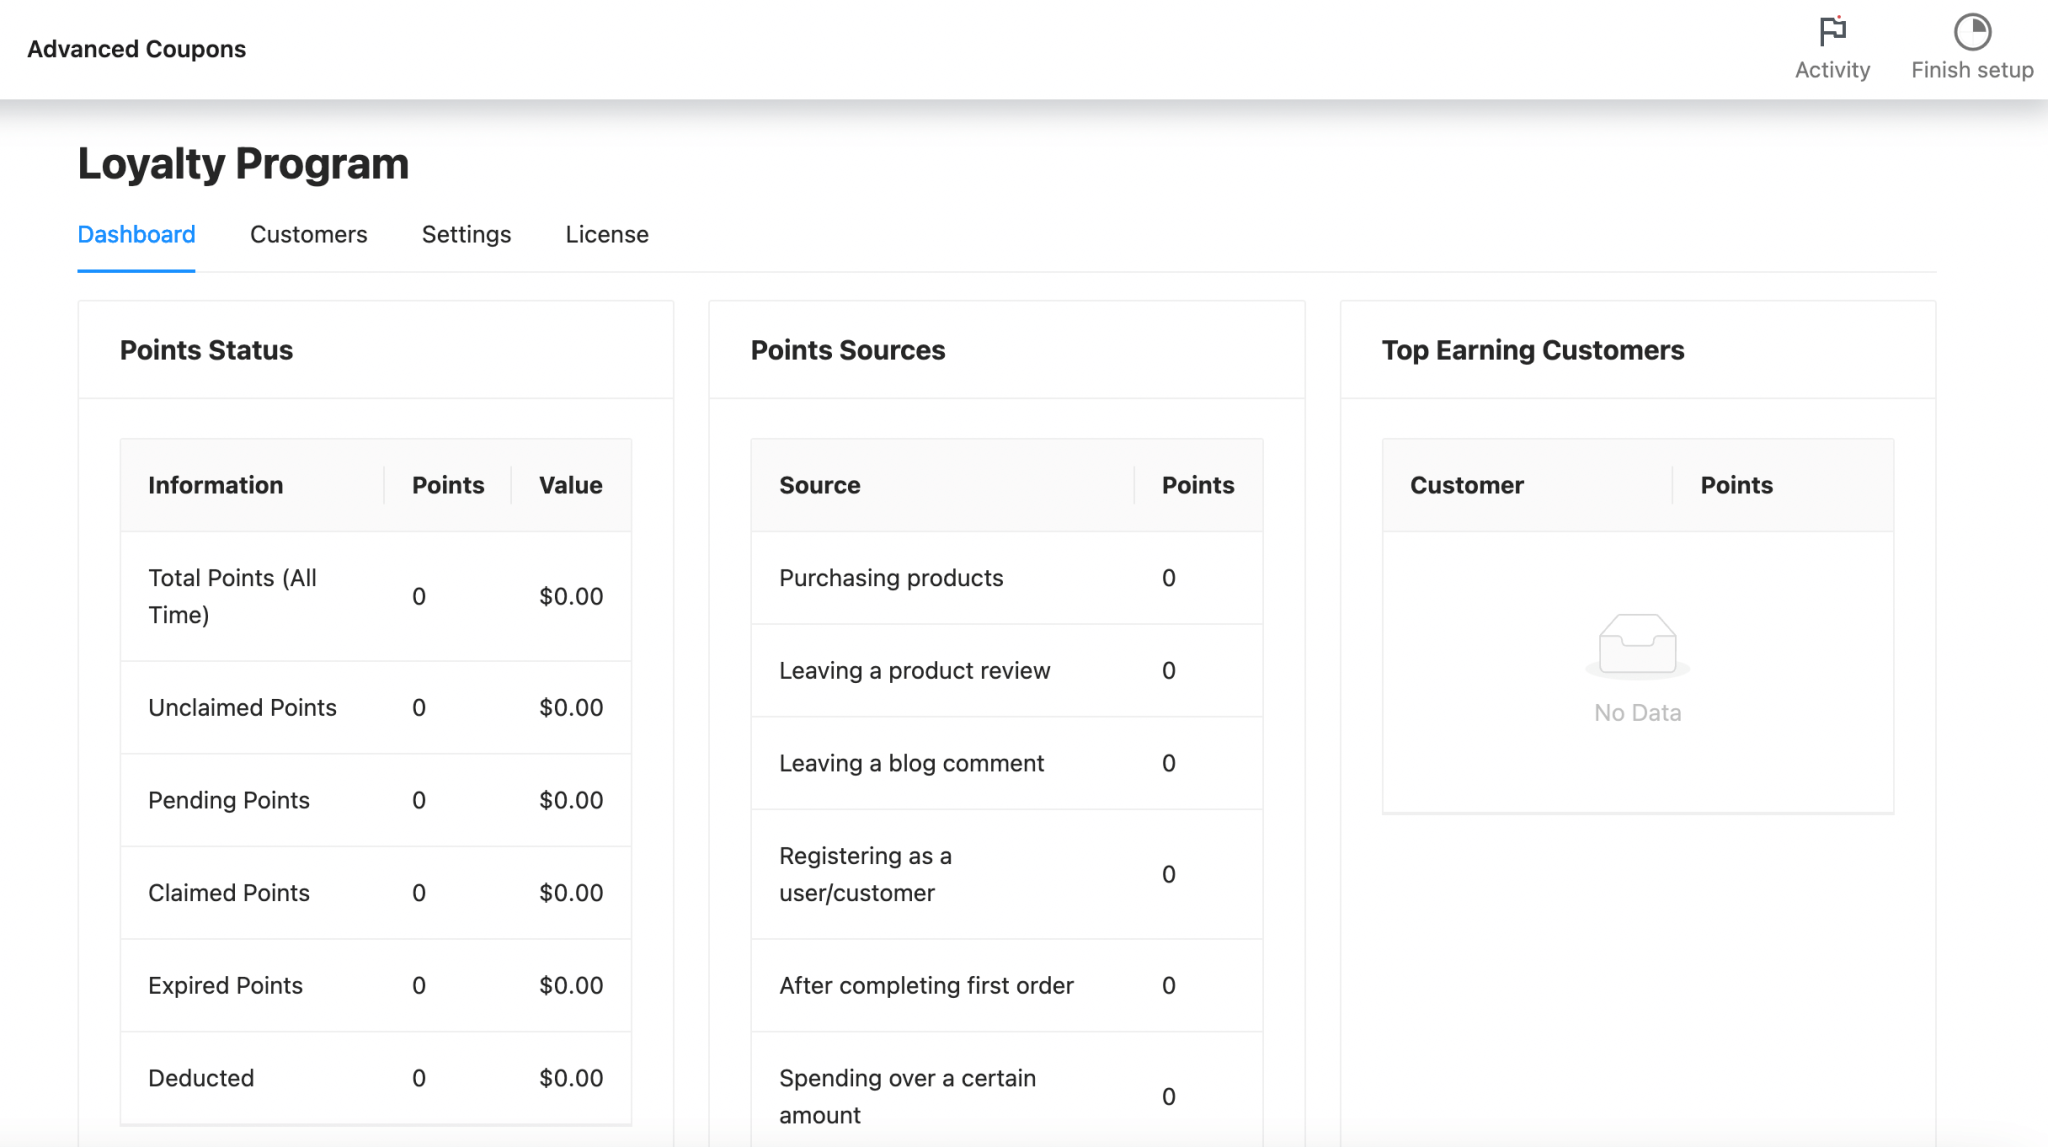
Task: Click the No Data empty inbox icon
Action: click(x=1637, y=645)
